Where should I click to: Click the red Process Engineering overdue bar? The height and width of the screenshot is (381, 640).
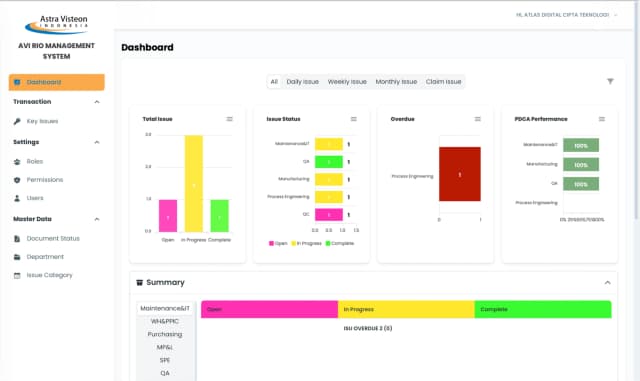coord(460,174)
